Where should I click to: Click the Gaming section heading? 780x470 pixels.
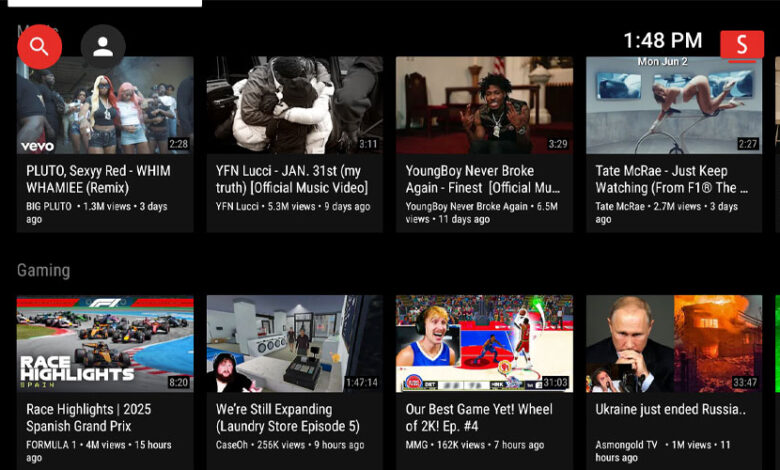[43, 270]
